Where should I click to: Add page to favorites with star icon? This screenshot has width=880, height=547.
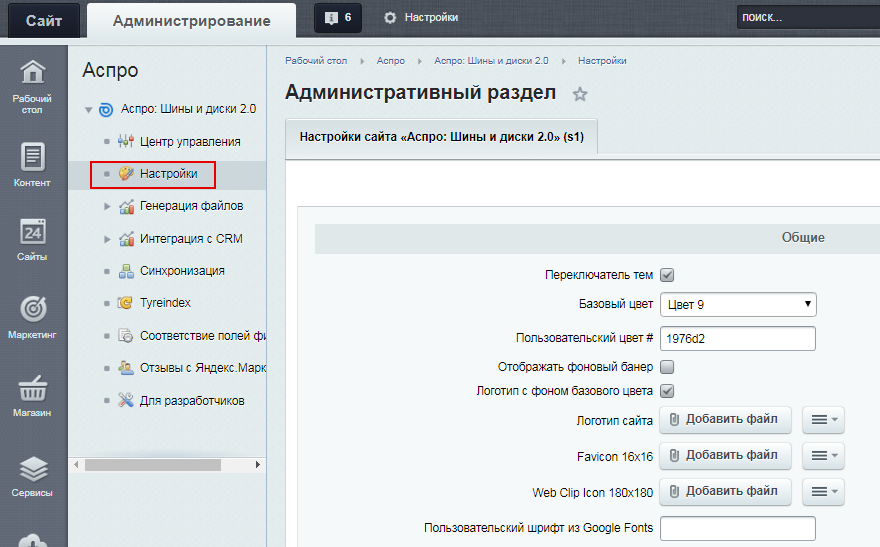tap(580, 94)
